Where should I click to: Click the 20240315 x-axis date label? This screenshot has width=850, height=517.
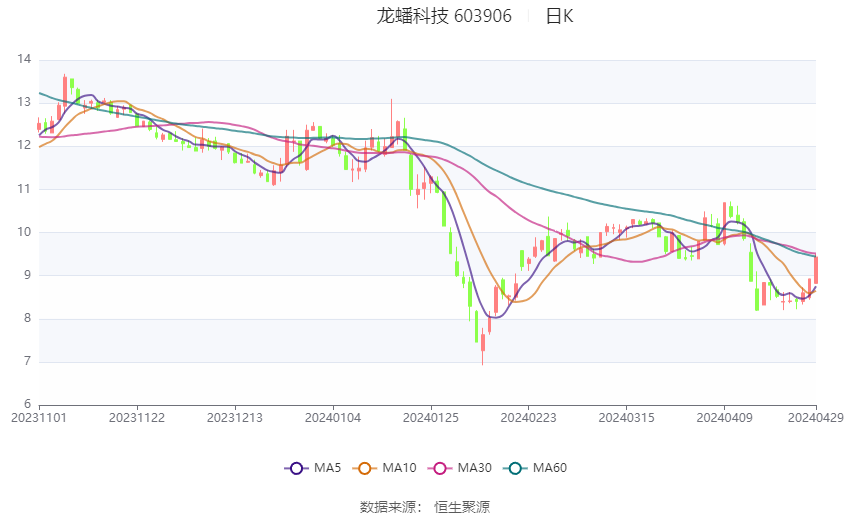627,418
